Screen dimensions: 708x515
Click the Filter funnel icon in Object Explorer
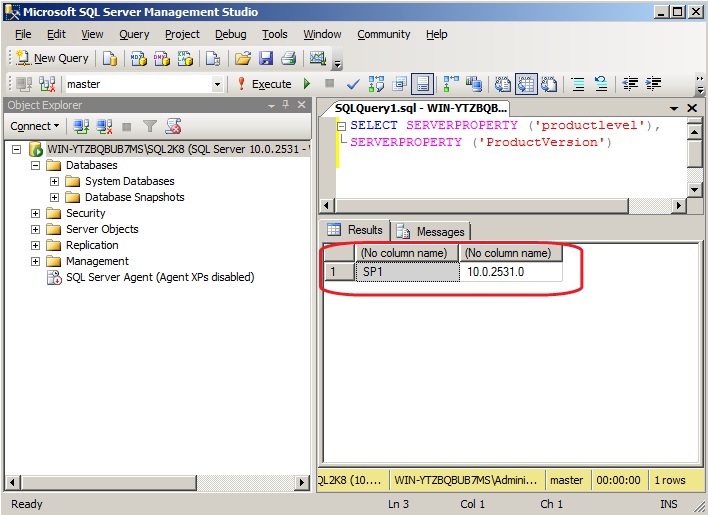150,126
